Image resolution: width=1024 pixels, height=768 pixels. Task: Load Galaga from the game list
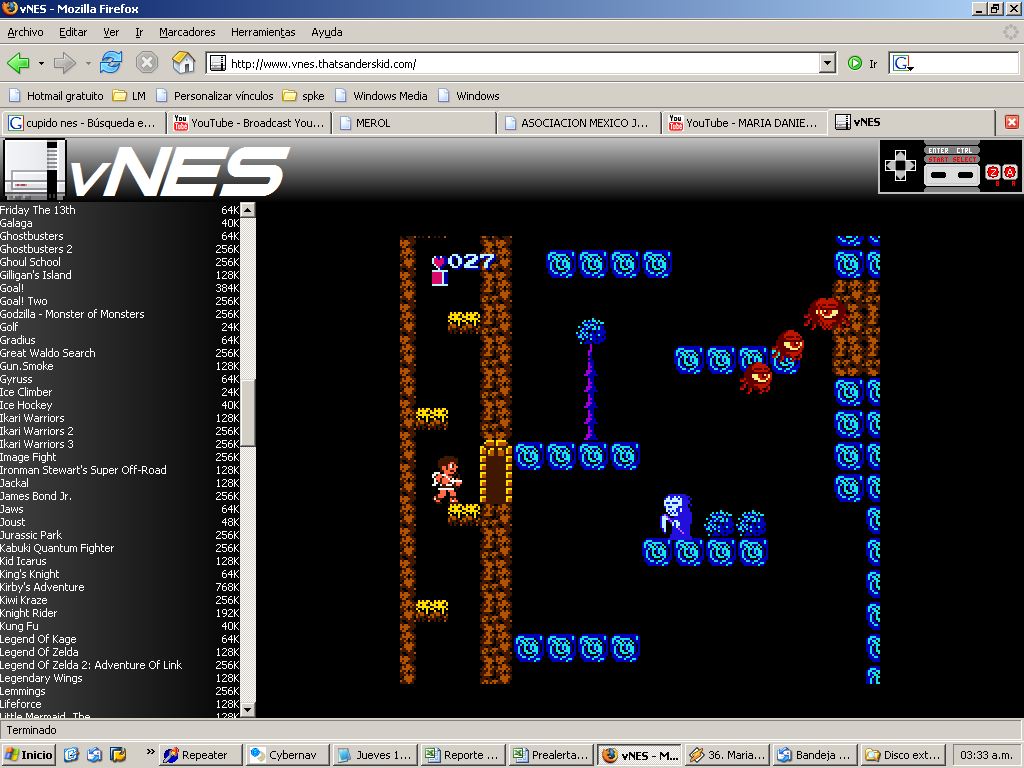tap(120, 223)
